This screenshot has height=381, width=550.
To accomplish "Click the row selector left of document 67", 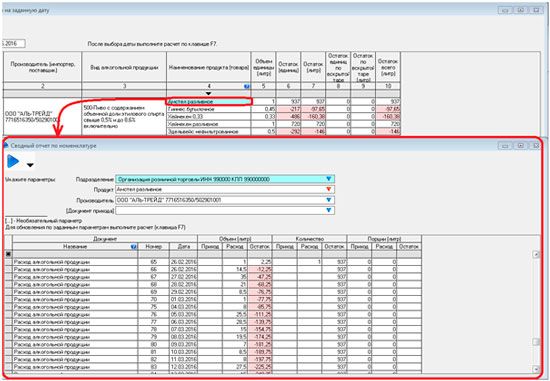I will click(9, 277).
